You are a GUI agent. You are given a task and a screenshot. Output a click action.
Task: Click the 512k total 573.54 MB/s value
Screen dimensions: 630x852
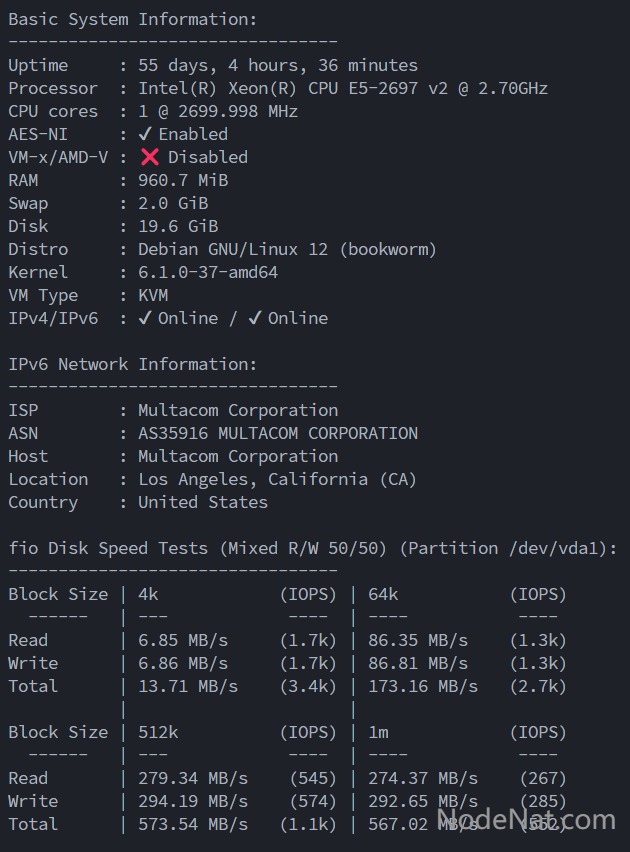(x=193, y=824)
